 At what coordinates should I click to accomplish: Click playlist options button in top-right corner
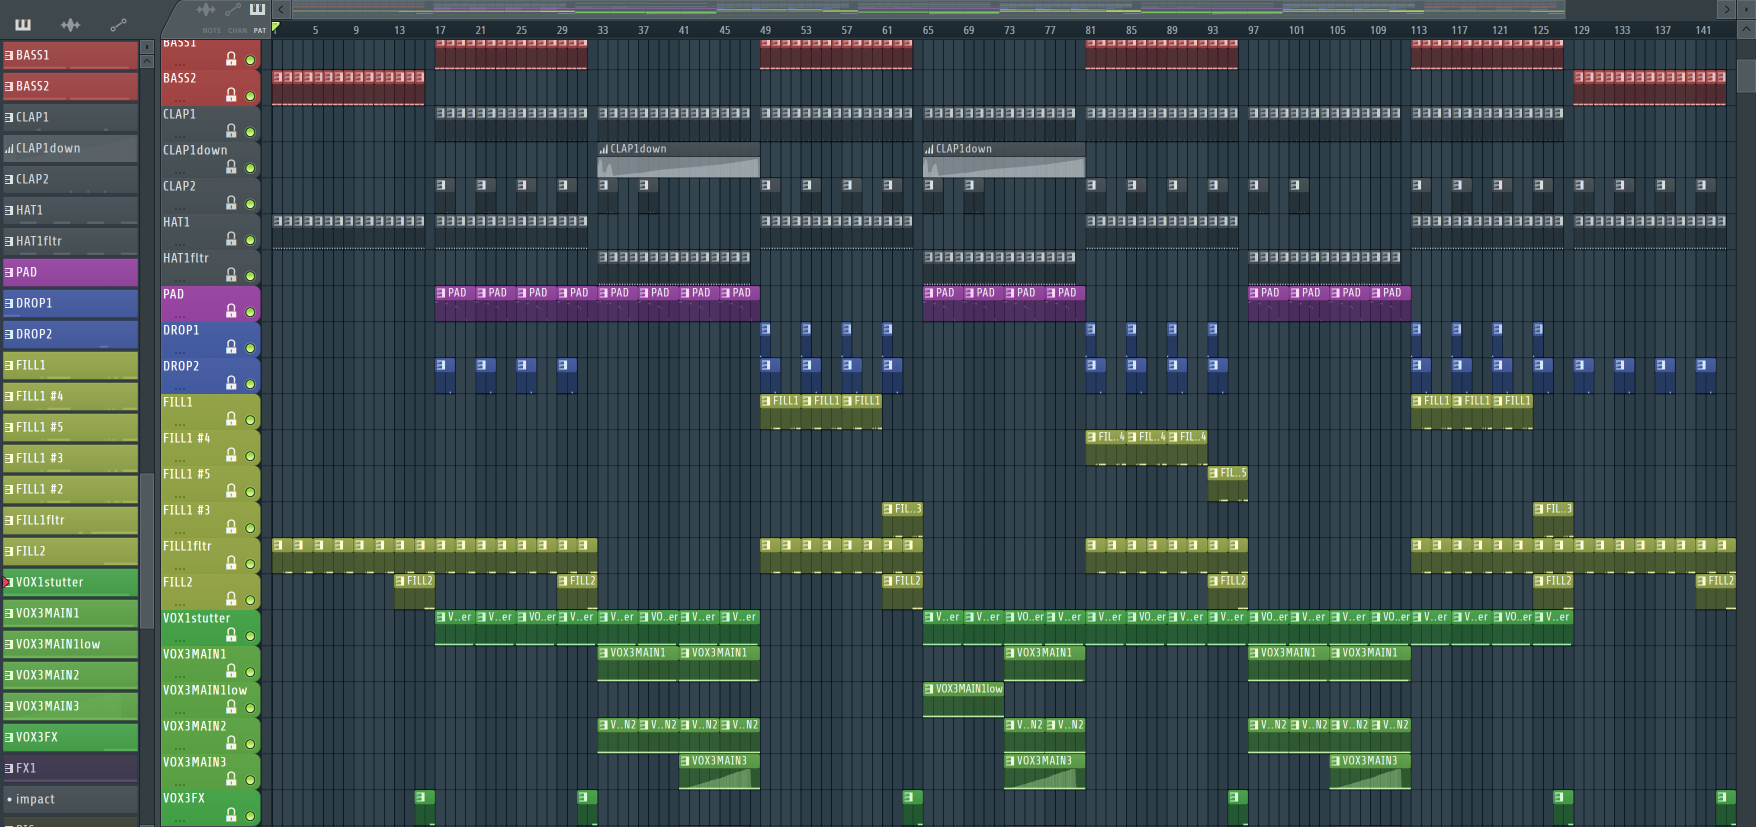1746,10
